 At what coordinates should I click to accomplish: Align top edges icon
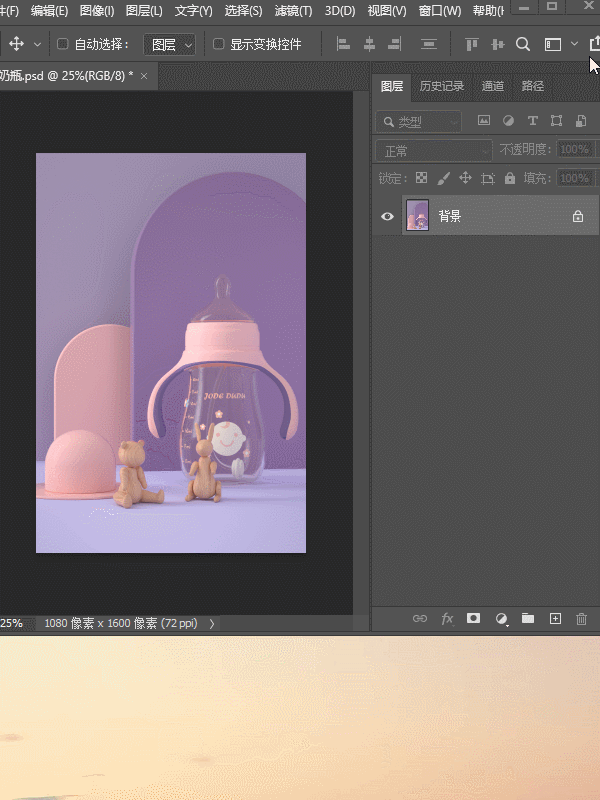(x=471, y=44)
